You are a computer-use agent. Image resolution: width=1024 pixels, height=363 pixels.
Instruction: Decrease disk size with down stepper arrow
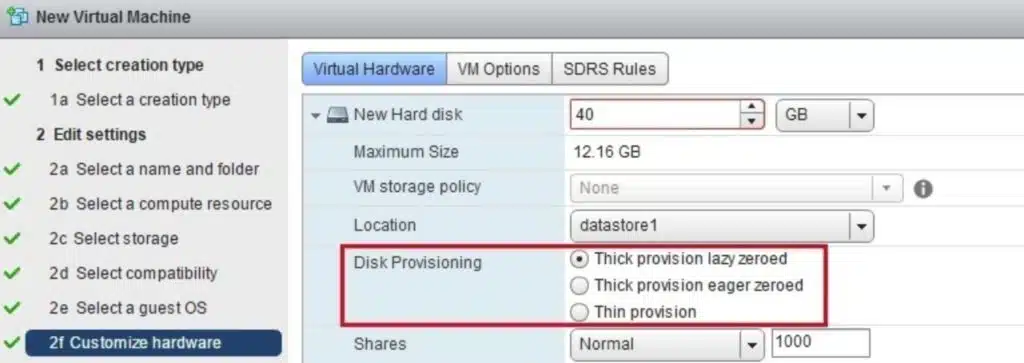click(x=752, y=122)
